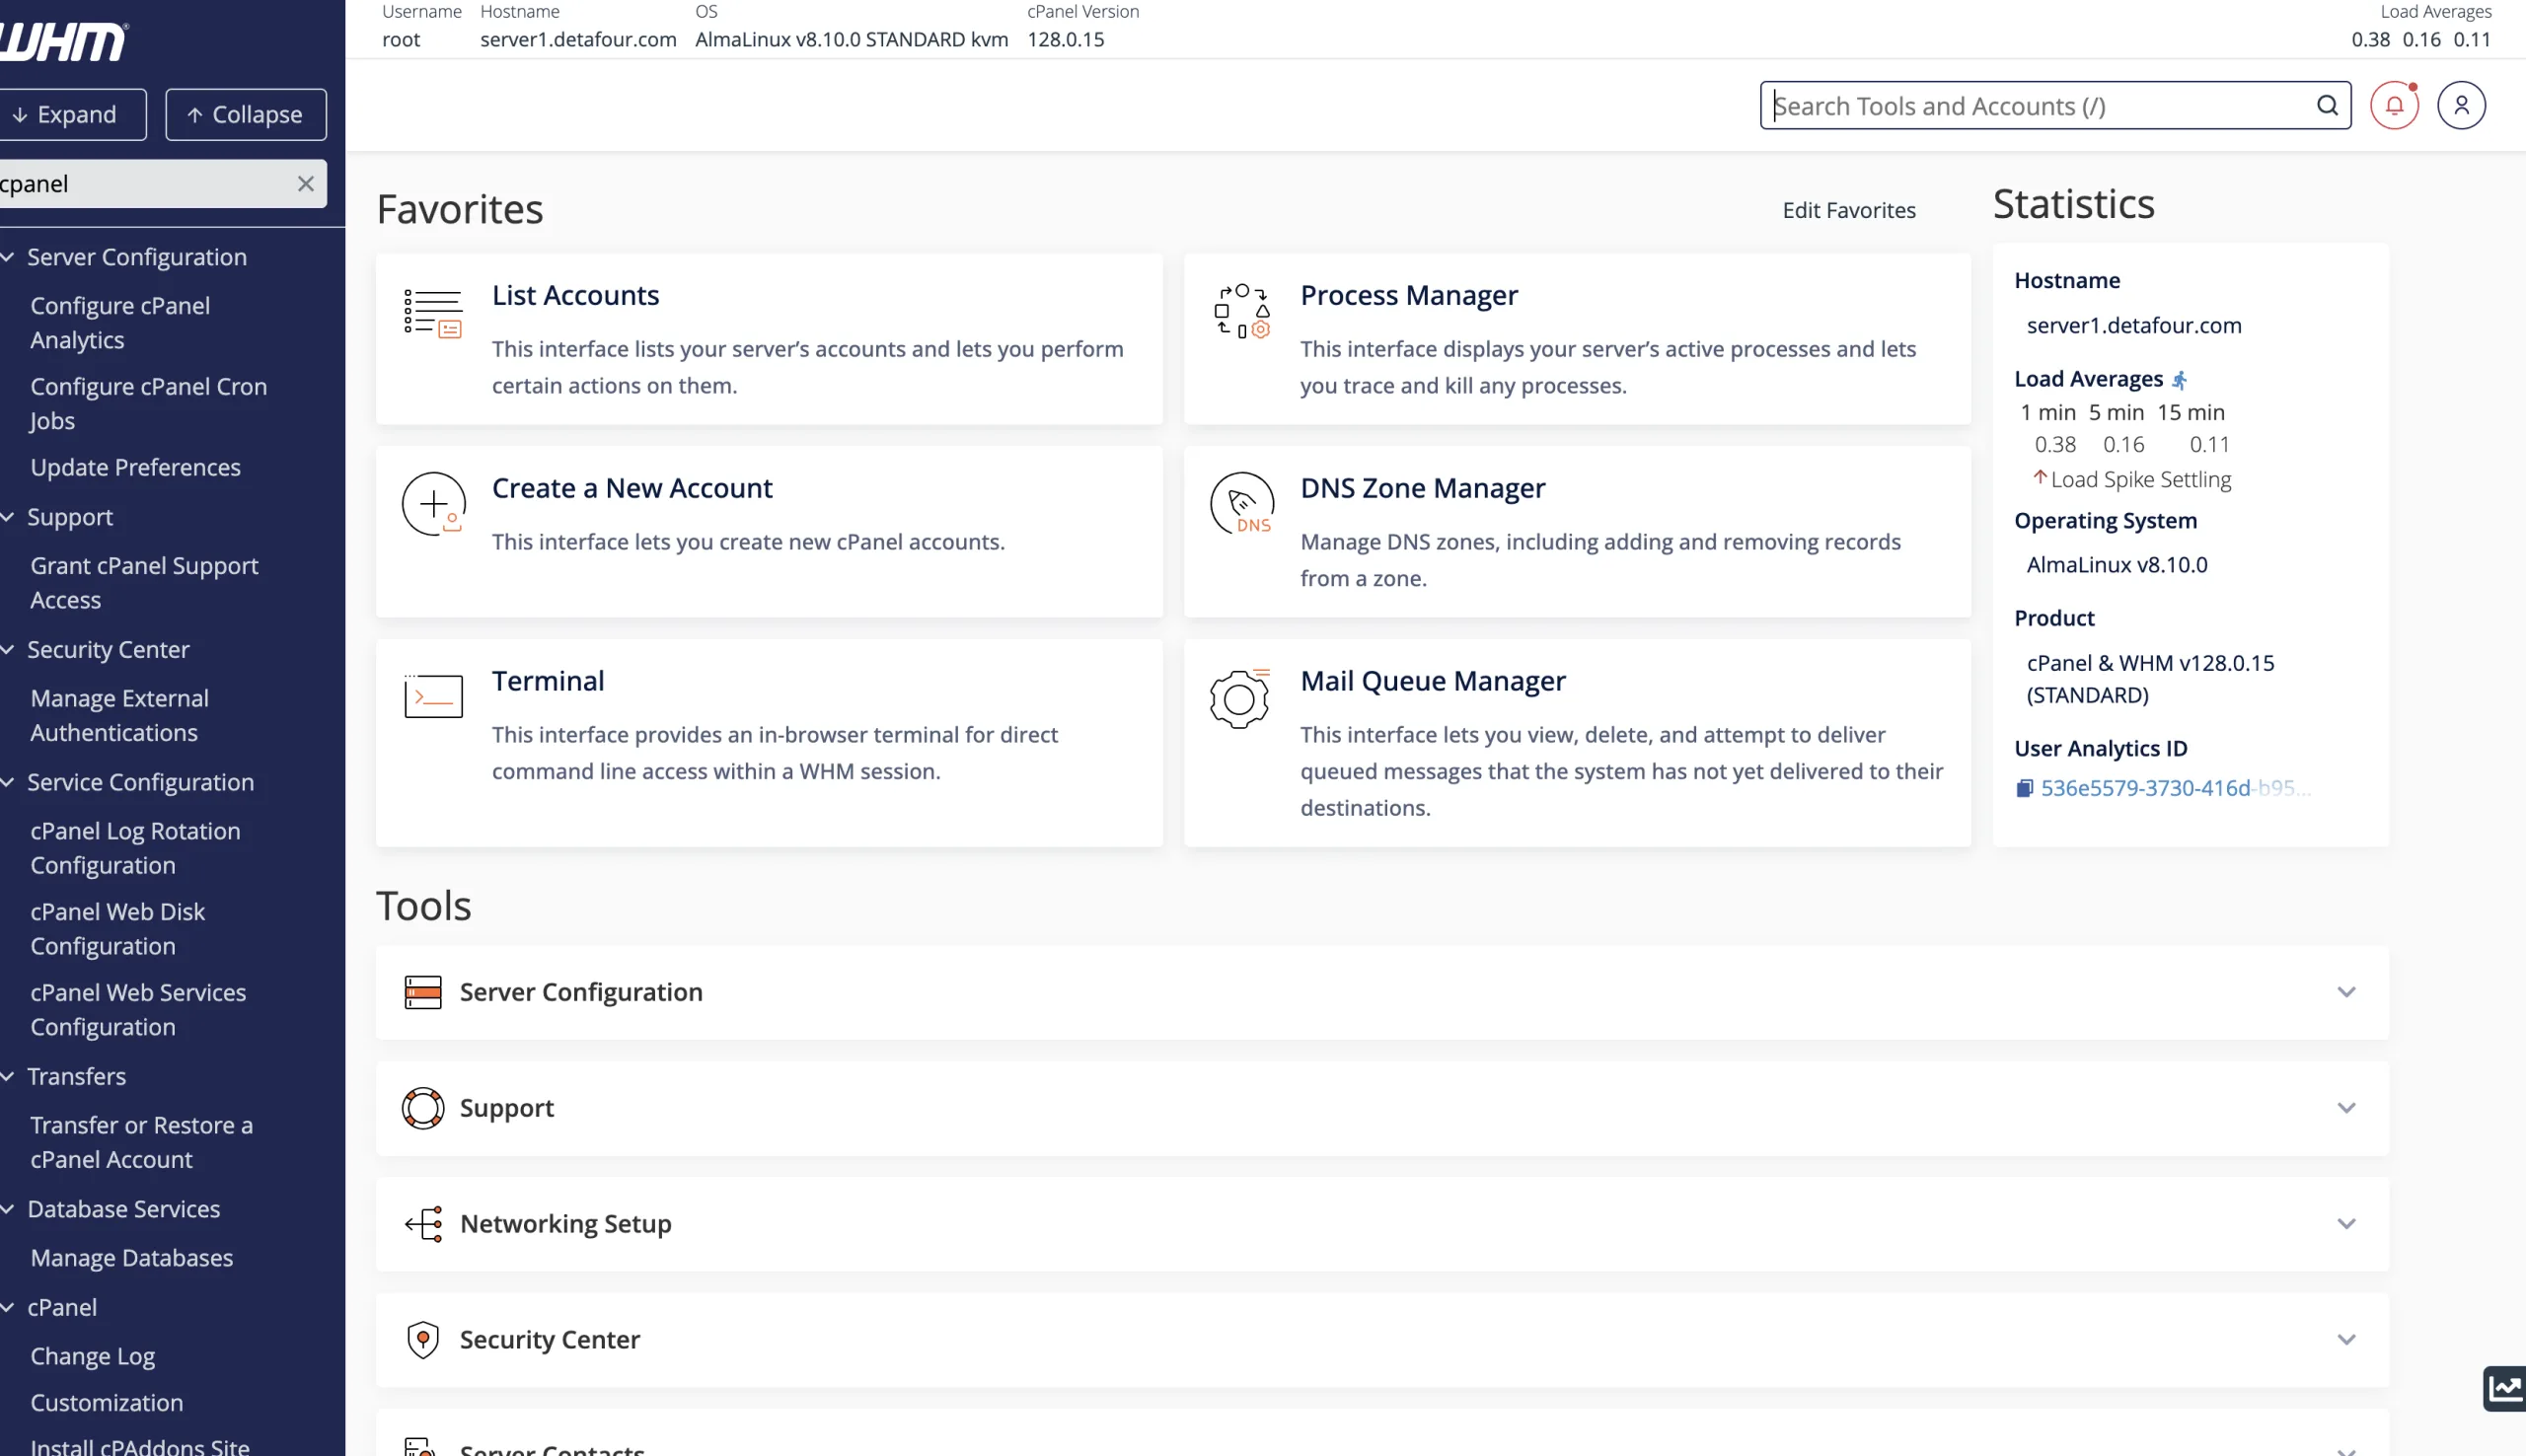This screenshot has height=1456, width=2526.
Task: Click the List Accounts icon
Action: point(433,313)
